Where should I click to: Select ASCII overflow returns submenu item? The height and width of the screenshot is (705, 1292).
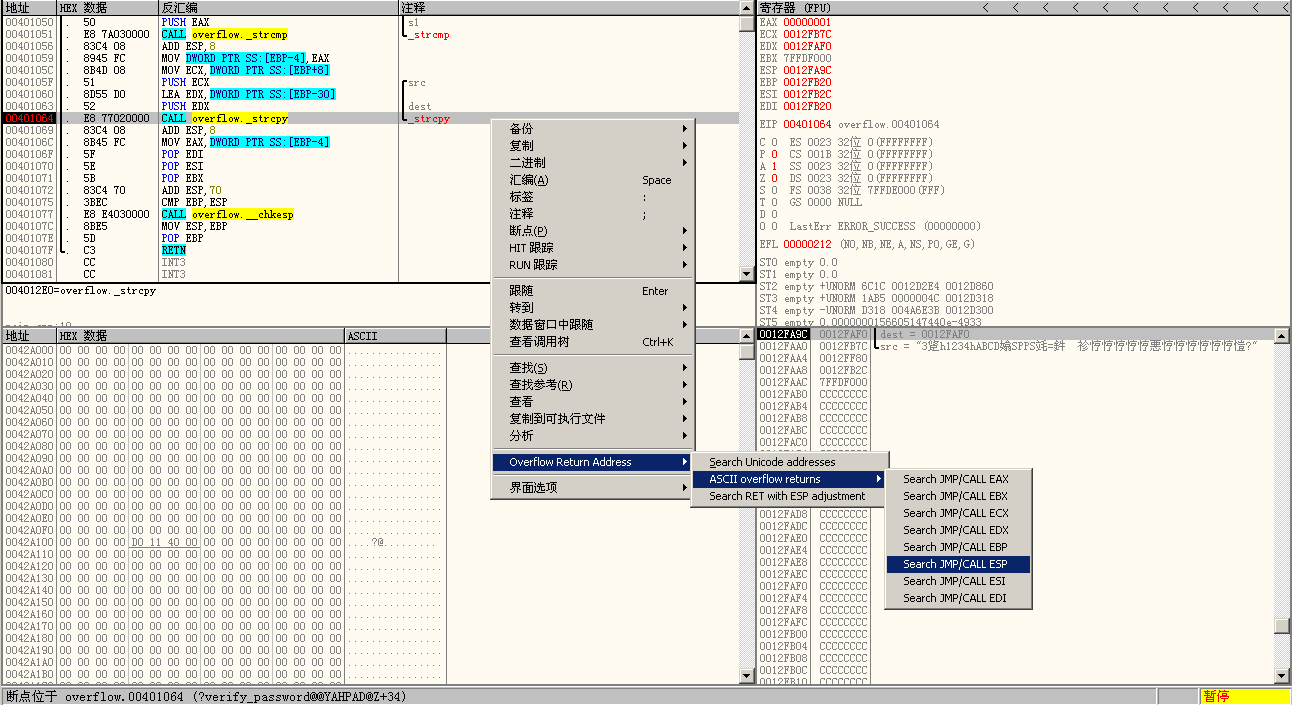790,479
